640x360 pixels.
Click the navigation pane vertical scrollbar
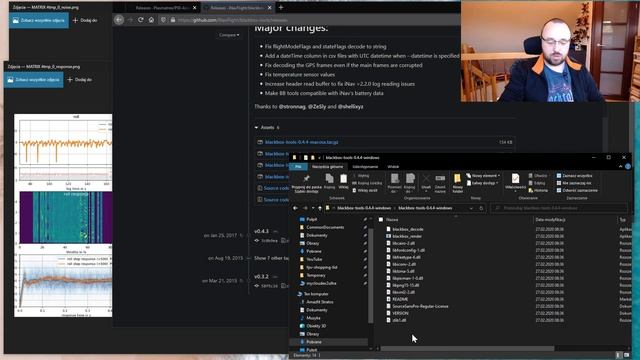(x=370, y=276)
